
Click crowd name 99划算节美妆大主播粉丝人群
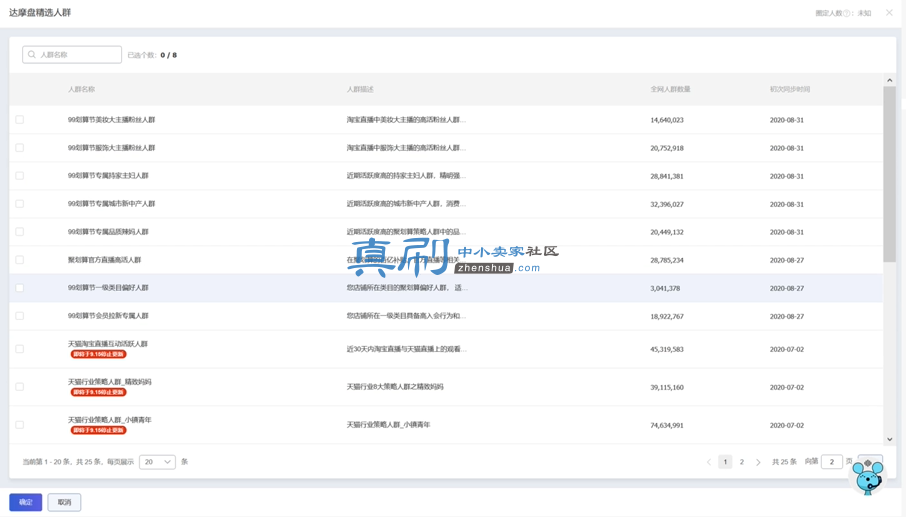pos(112,120)
